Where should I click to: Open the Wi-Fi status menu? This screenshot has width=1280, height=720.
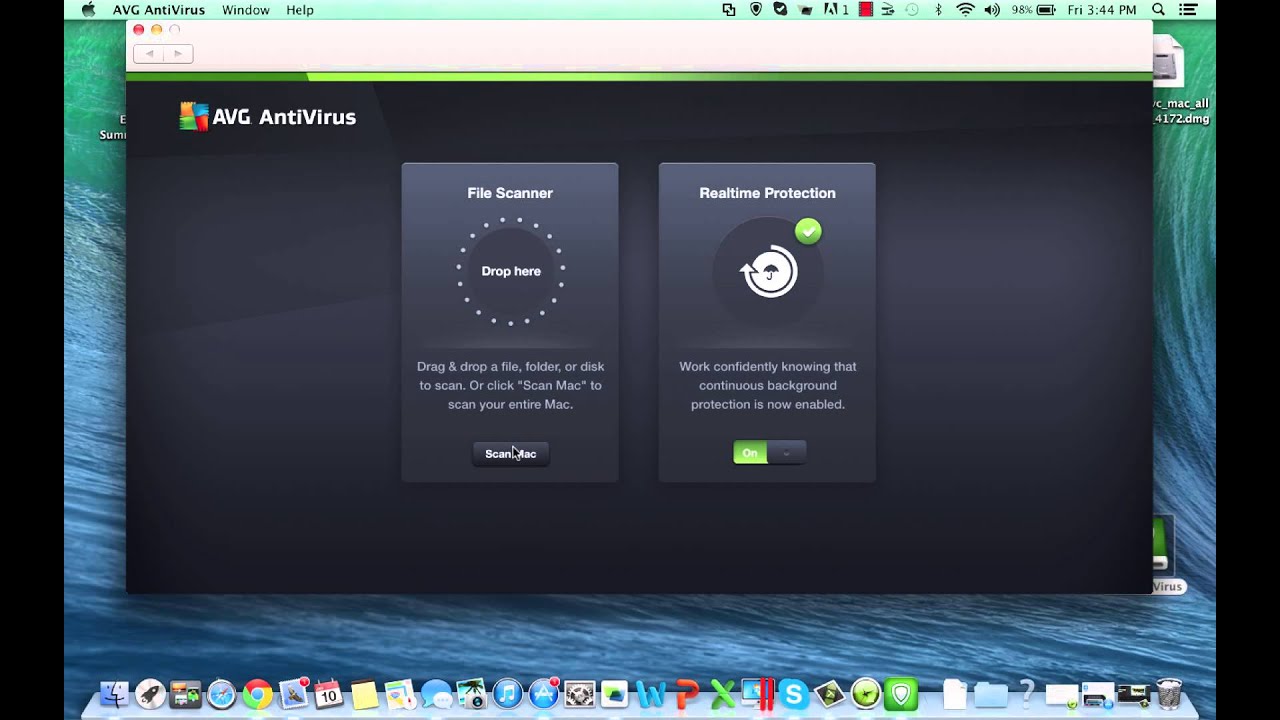point(965,10)
